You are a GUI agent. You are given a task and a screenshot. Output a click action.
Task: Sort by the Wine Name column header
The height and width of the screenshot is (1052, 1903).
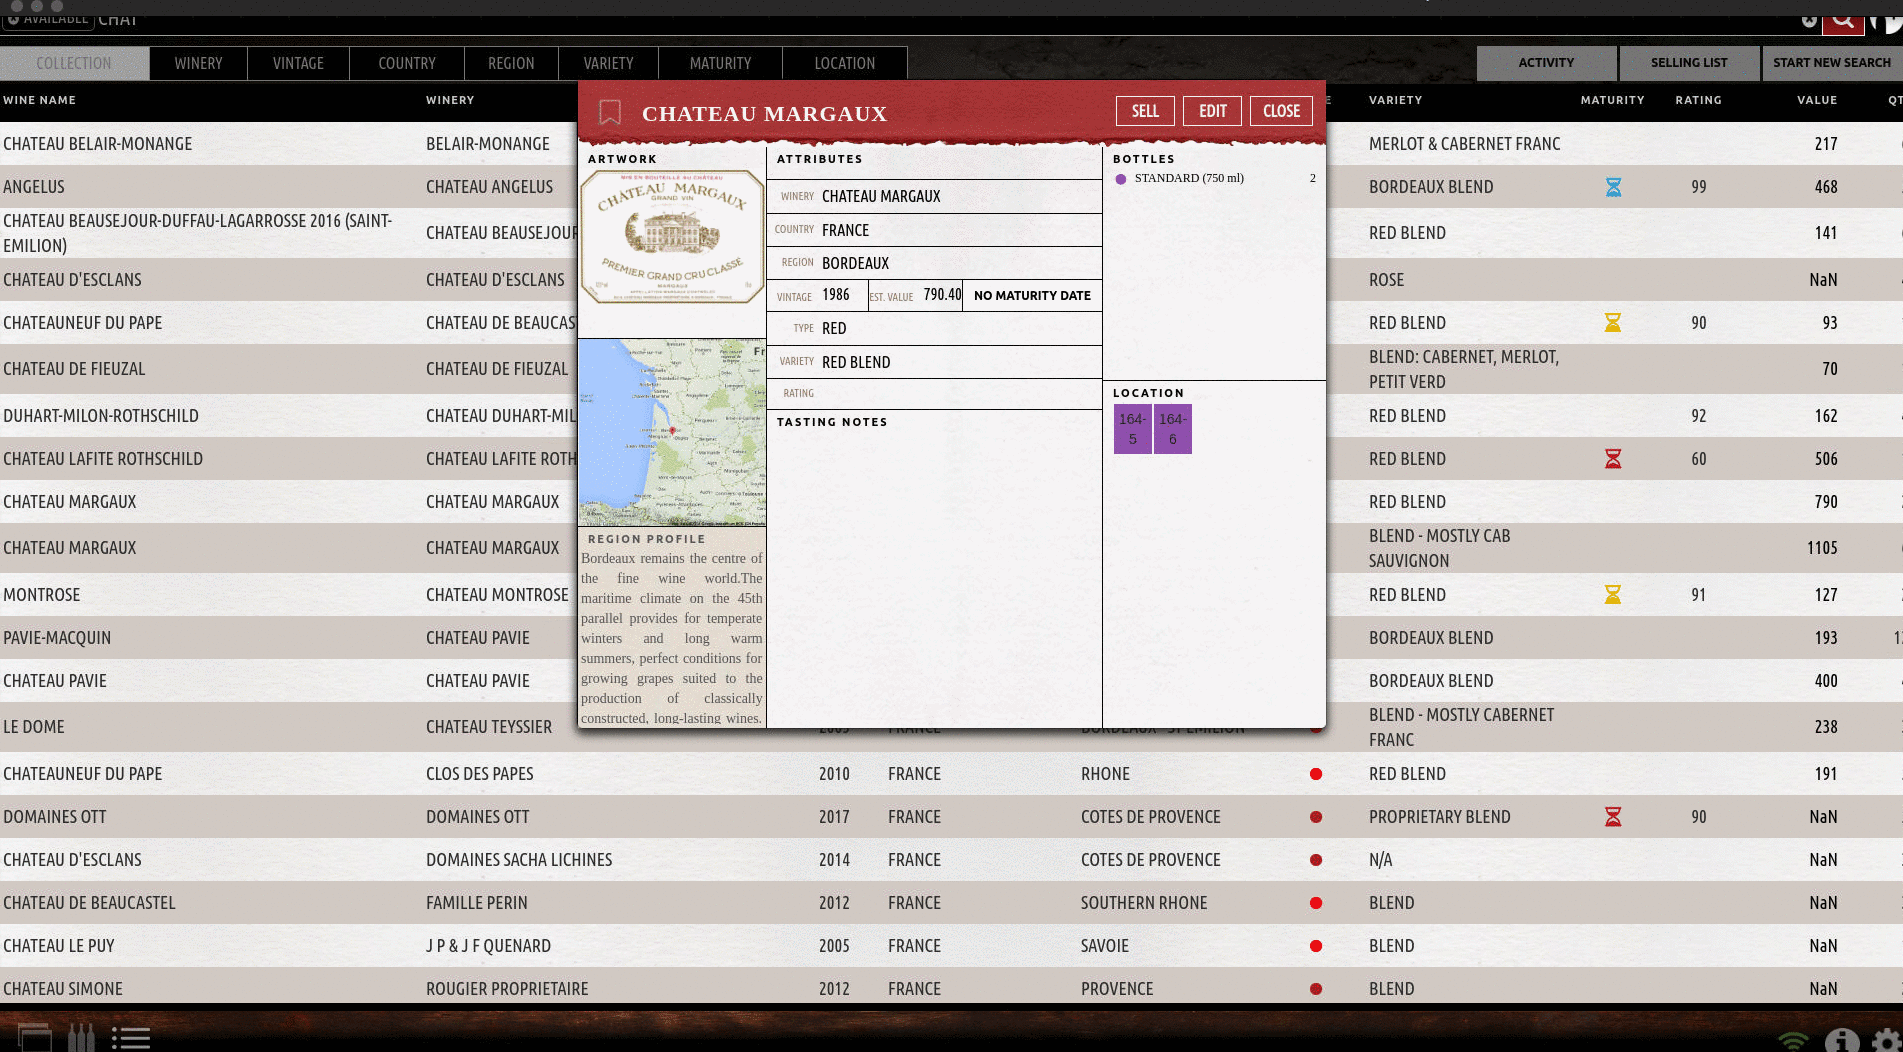40,100
